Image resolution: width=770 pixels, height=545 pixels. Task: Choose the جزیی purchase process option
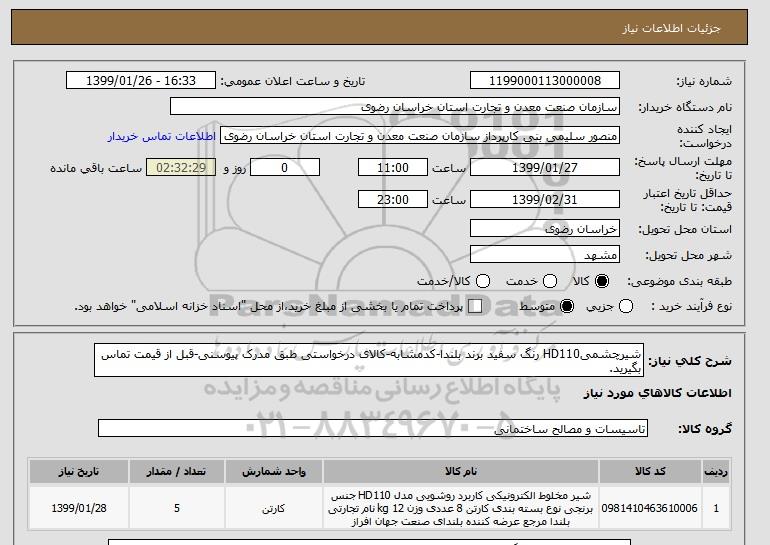point(626,306)
